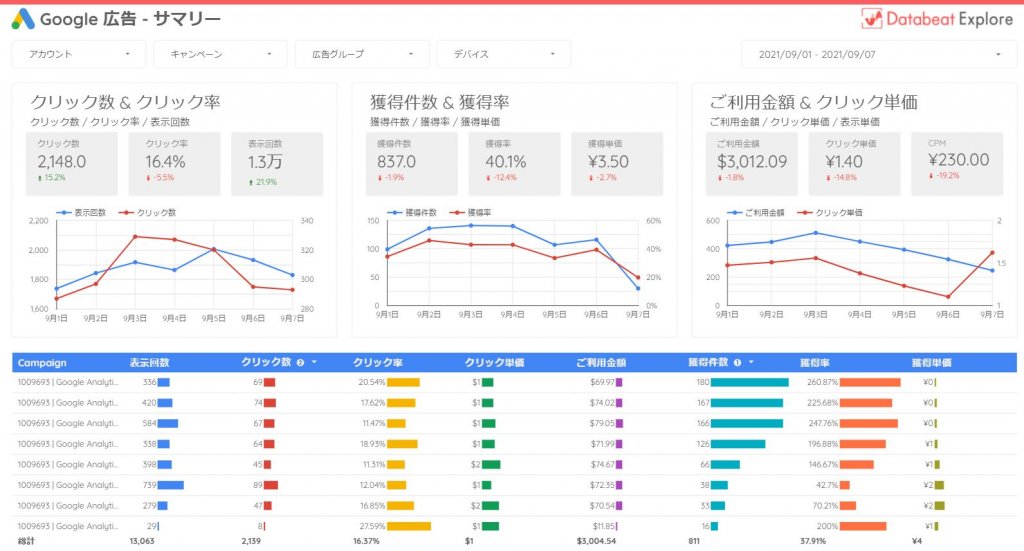Click the blue bar next to 739 表示回数
Image resolution: width=1024 pixels, height=551 pixels.
[170, 485]
